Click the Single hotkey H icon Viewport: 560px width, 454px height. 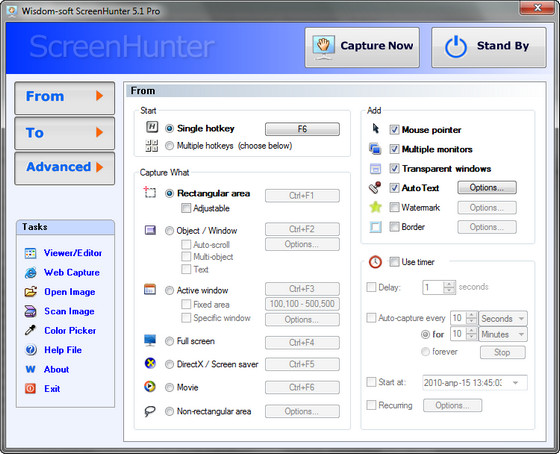152,127
